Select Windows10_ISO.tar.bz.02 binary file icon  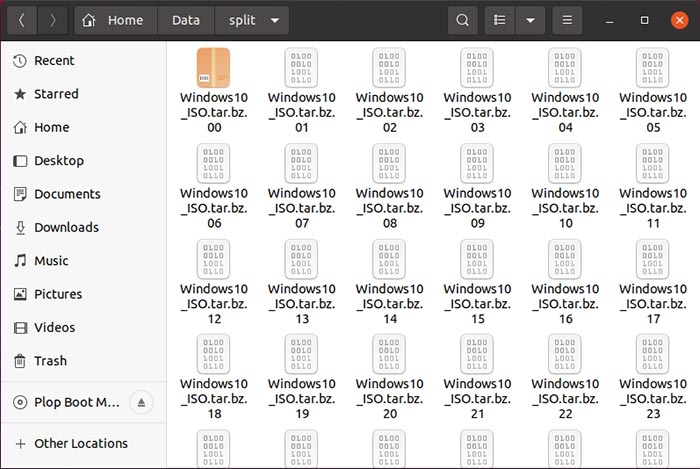click(389, 68)
